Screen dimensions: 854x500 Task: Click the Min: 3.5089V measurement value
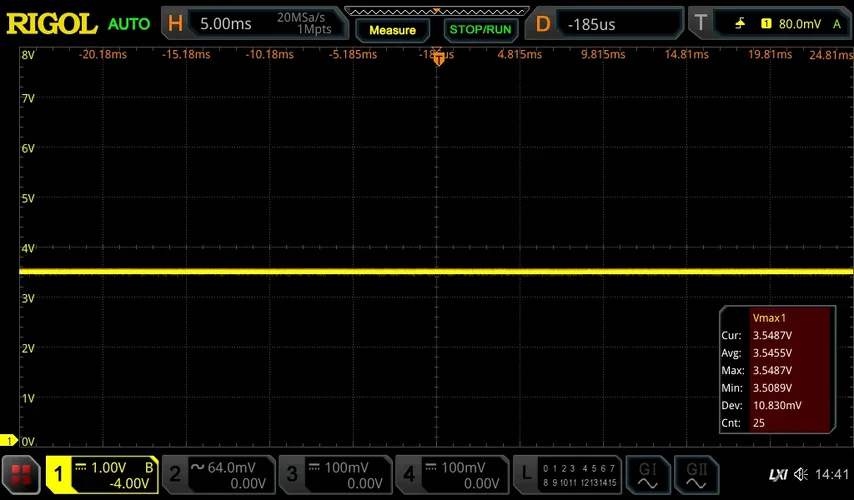[x=772, y=388]
